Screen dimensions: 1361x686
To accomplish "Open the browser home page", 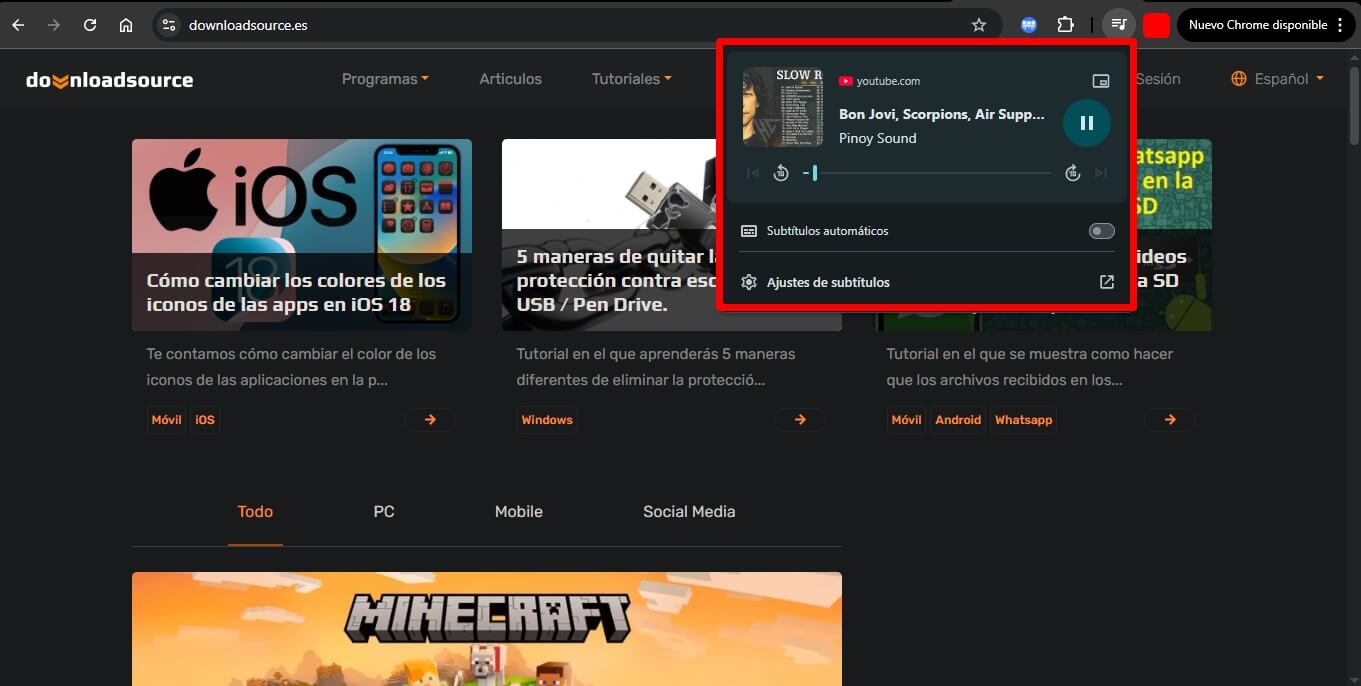I will 126,25.
